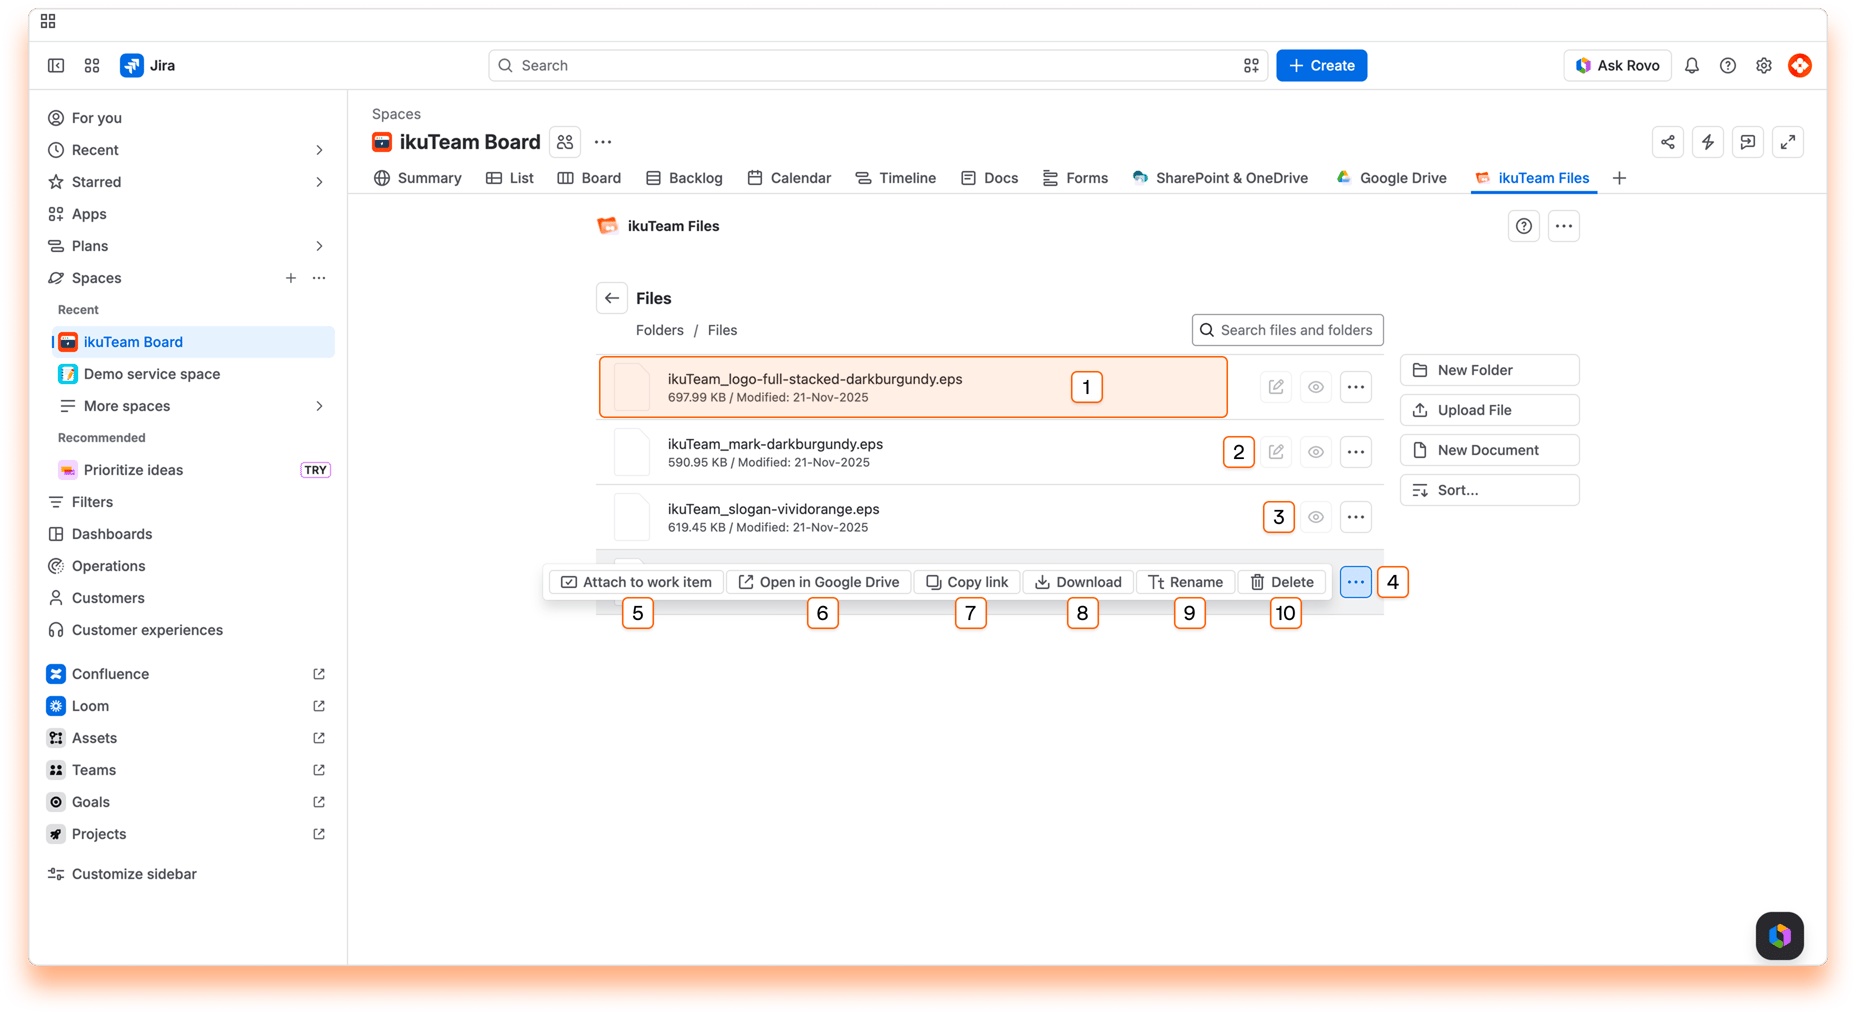The width and height of the screenshot is (1856, 1014).
Task: Focus the Search files and folders field
Action: coord(1288,330)
